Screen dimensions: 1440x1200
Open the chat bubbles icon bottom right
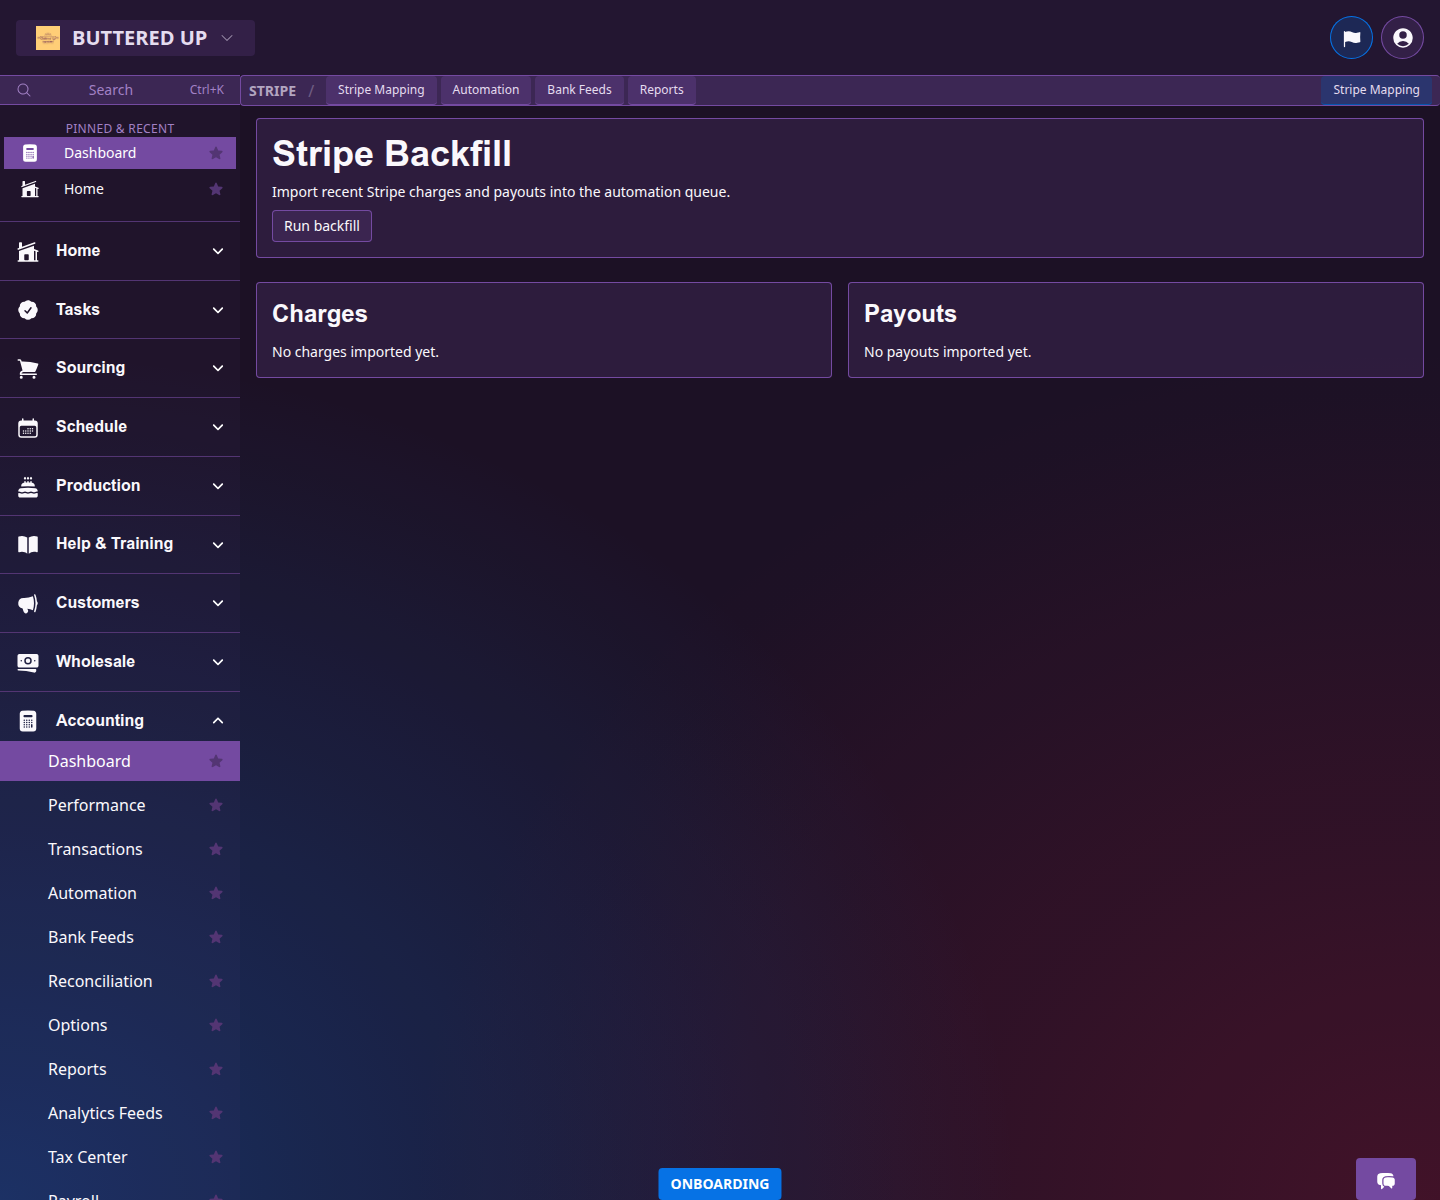pyautogui.click(x=1385, y=1180)
